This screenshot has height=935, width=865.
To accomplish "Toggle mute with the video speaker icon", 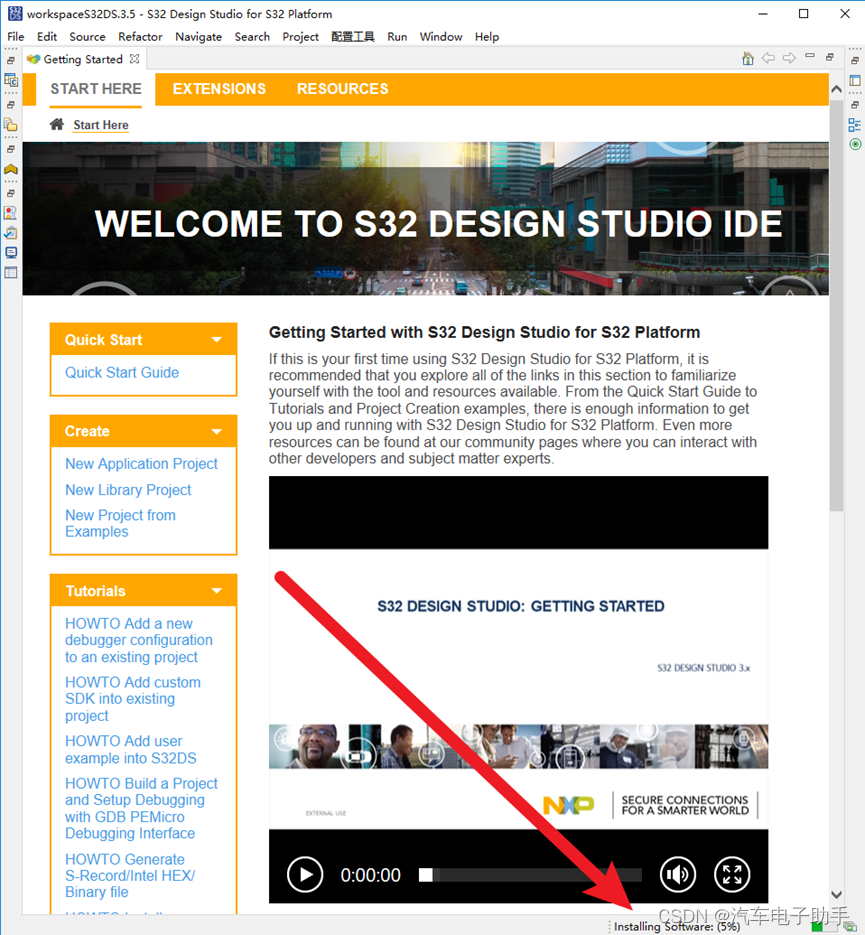I will (678, 875).
